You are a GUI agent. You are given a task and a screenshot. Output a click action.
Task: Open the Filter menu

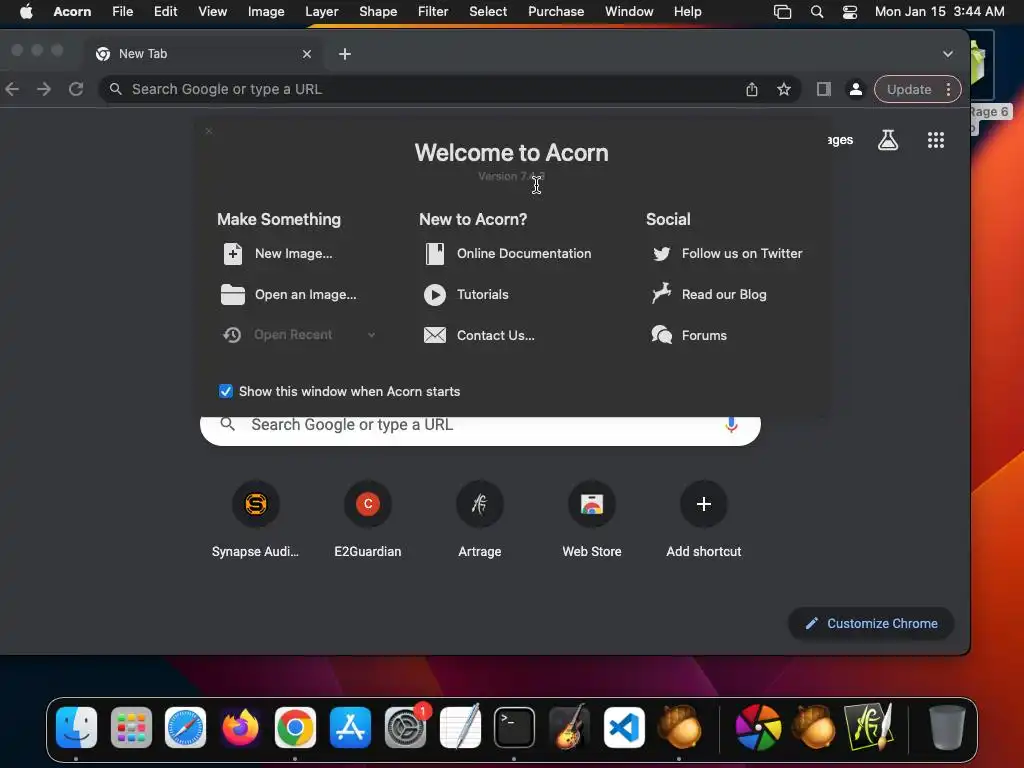click(433, 12)
